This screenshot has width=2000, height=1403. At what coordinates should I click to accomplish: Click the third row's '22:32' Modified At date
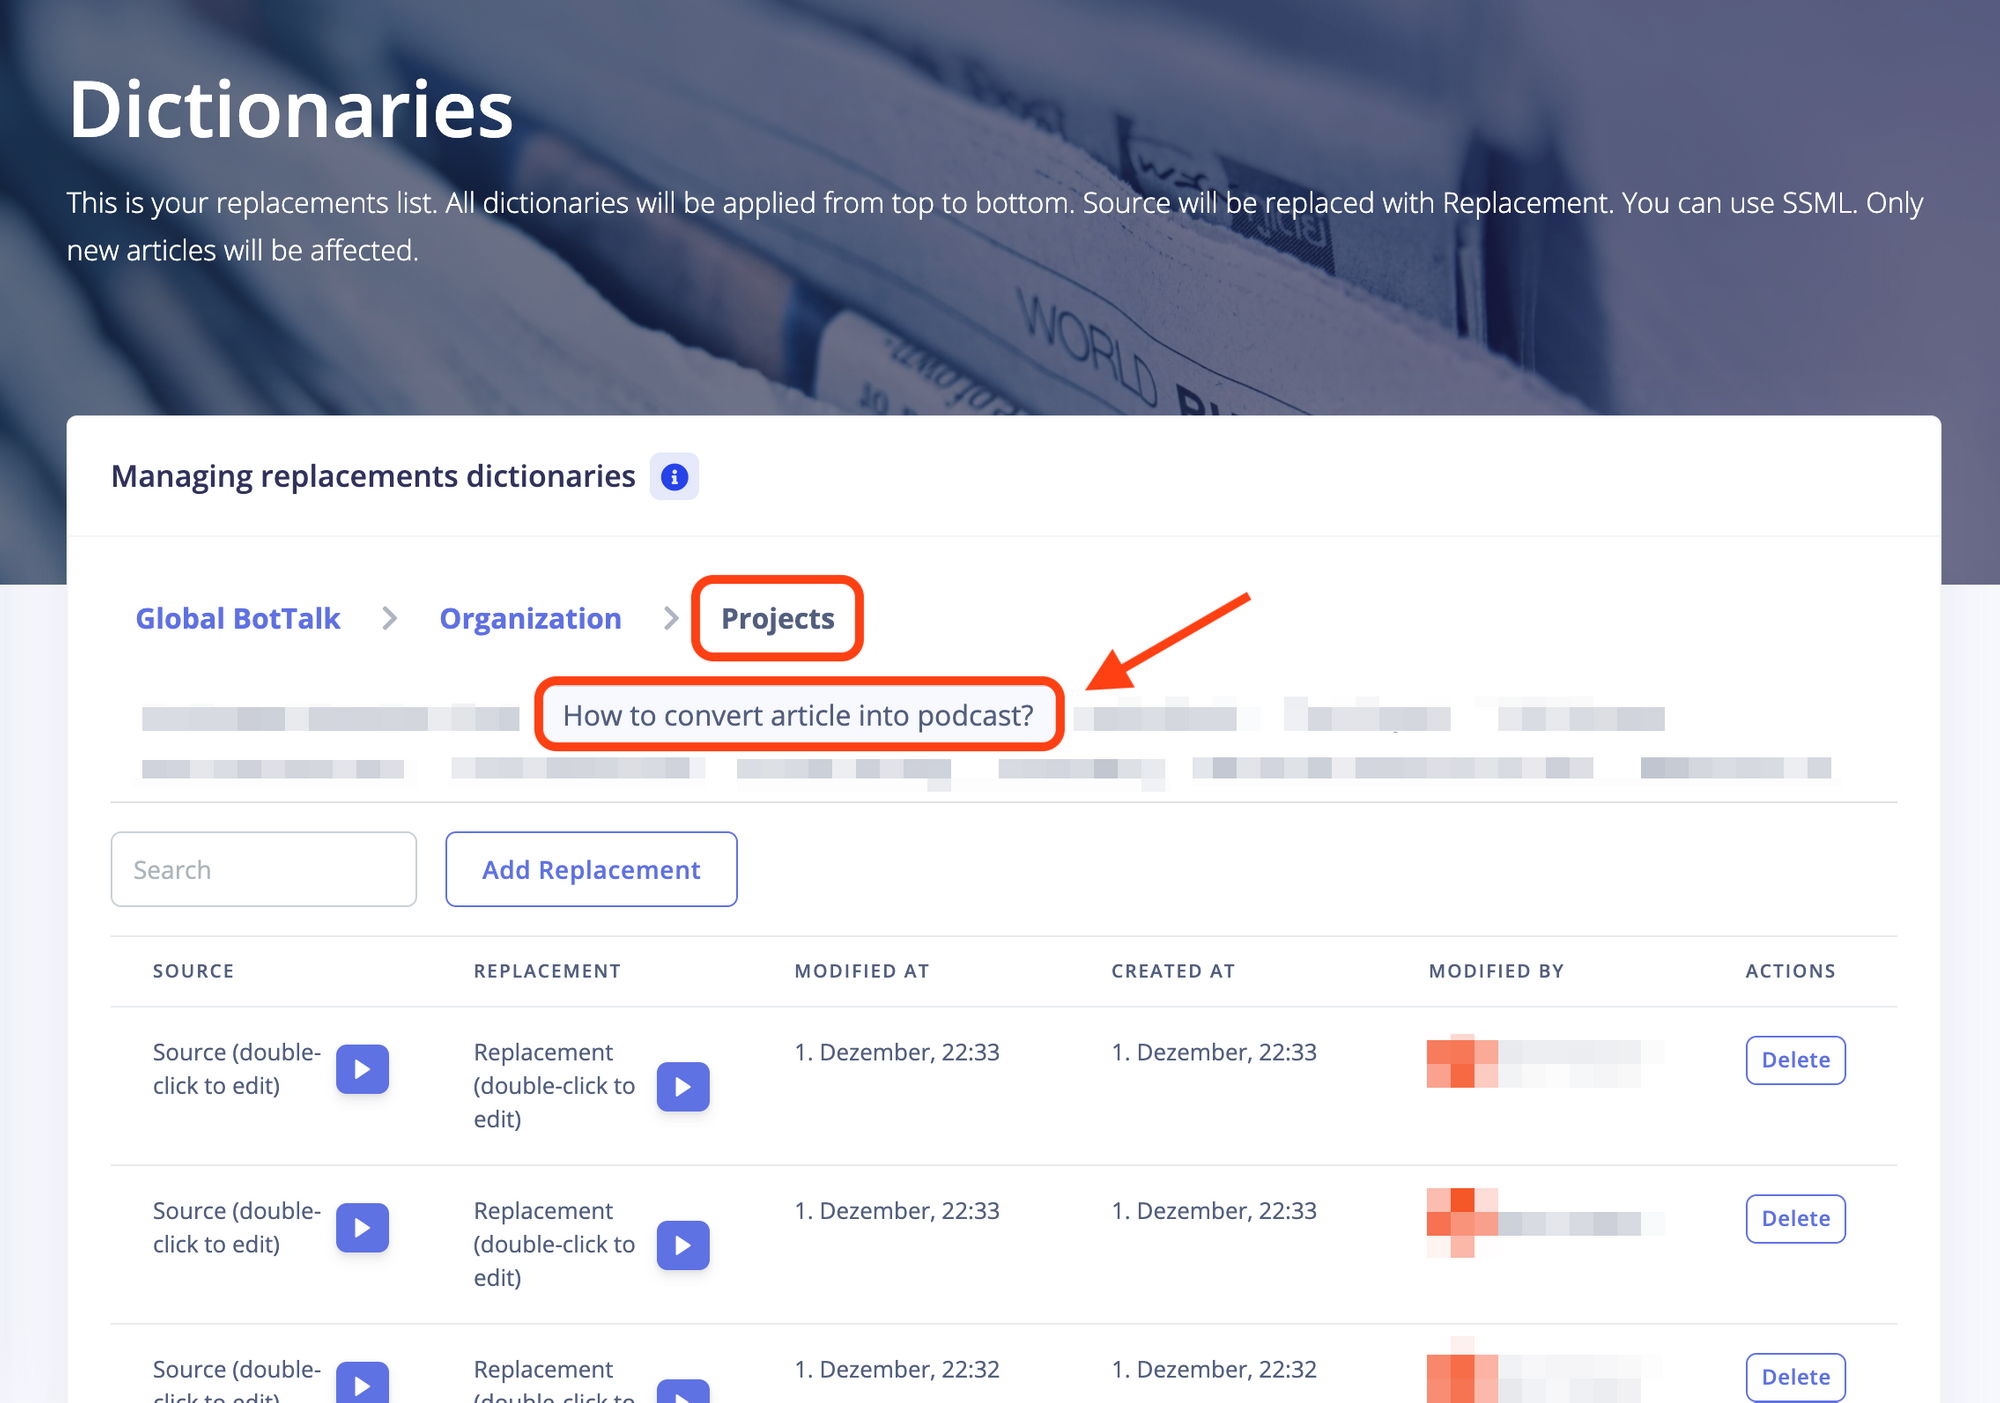[897, 1370]
